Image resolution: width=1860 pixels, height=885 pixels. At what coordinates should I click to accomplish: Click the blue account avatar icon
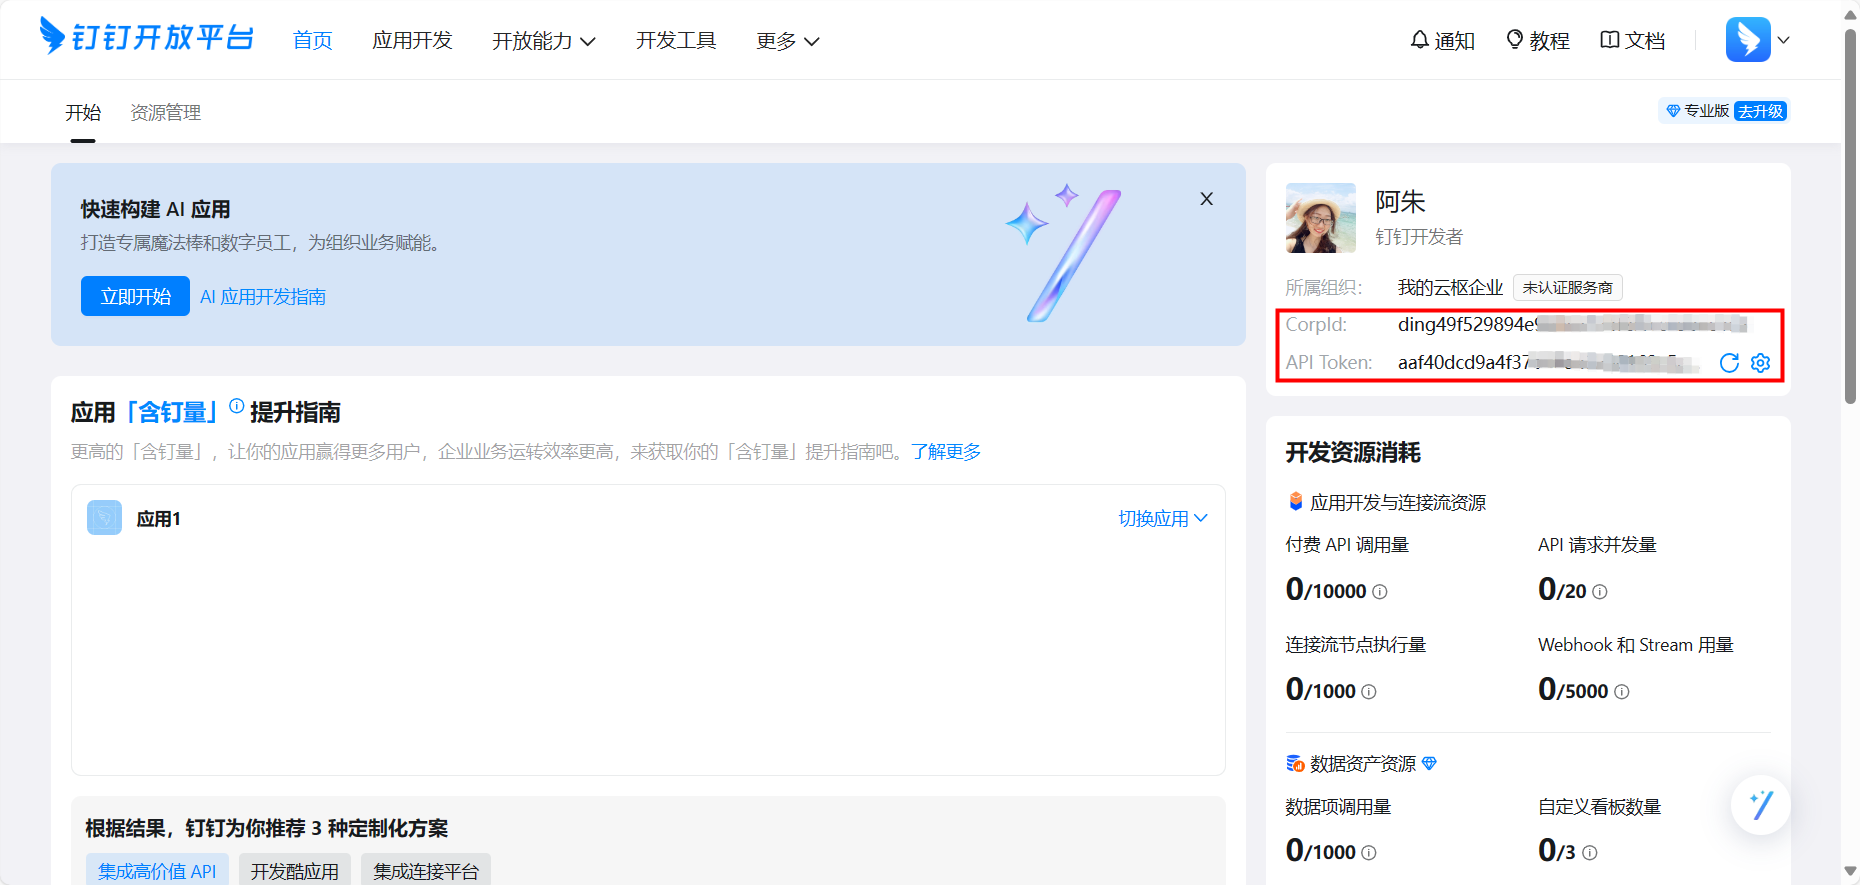tap(1748, 40)
